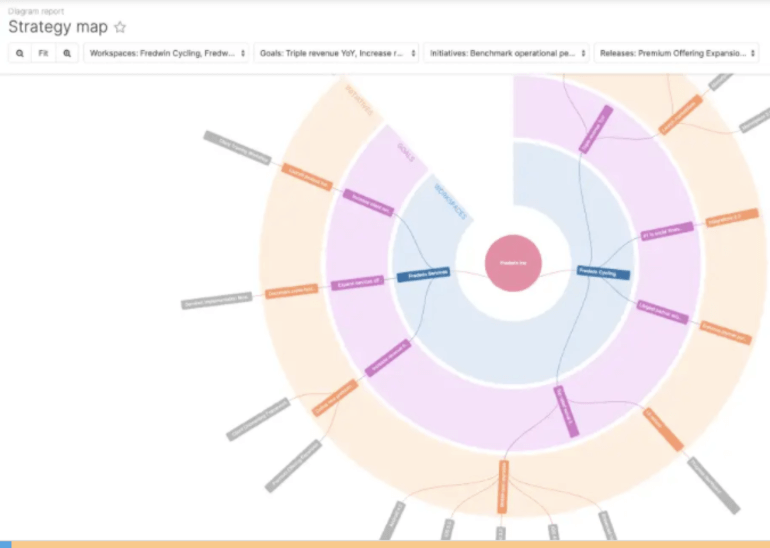Click the Partners Offering Expansion release node
Image resolution: width=770 pixels, height=548 pixels.
tap(293, 466)
